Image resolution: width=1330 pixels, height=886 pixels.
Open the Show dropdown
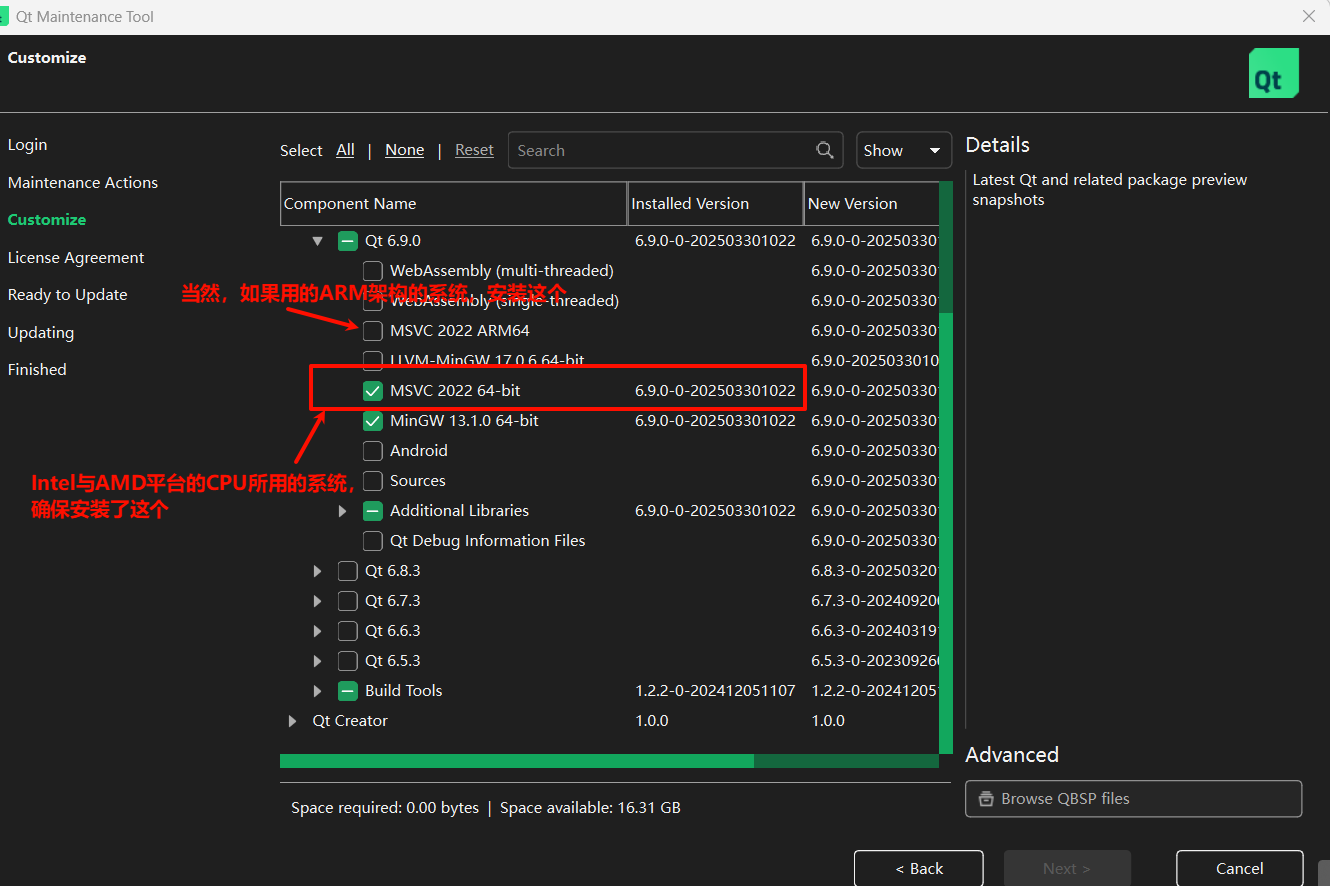point(904,150)
